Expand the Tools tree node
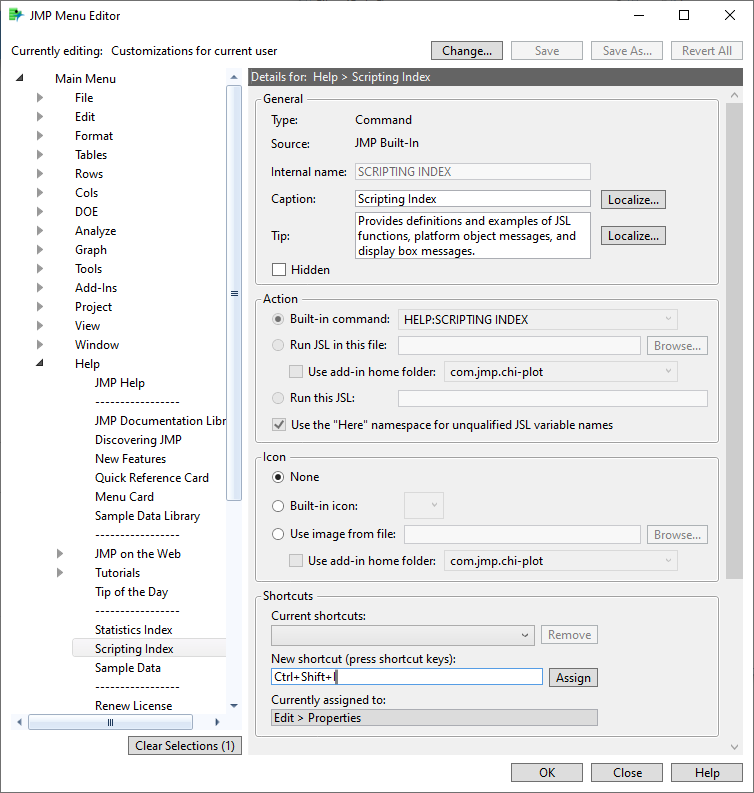Image resolution: width=754 pixels, height=793 pixels. (x=40, y=269)
